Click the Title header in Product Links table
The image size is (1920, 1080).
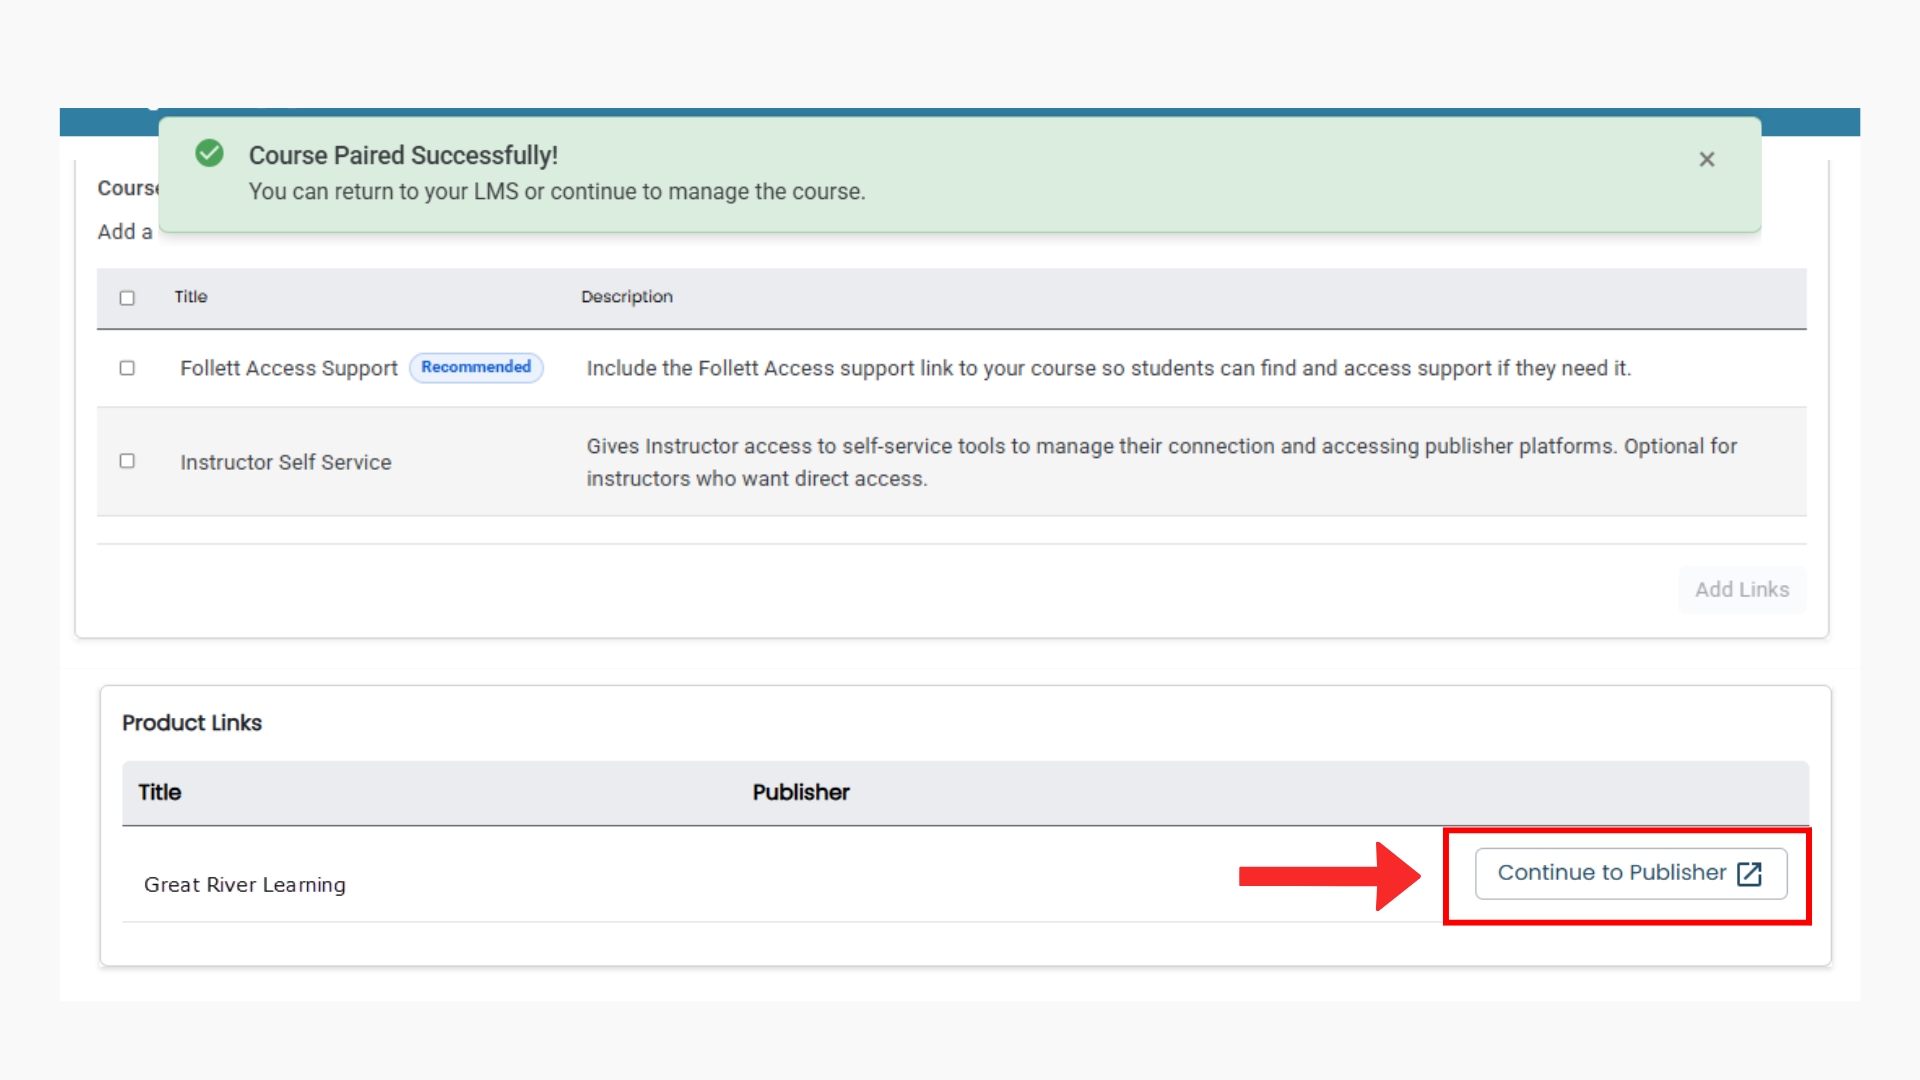click(x=159, y=792)
